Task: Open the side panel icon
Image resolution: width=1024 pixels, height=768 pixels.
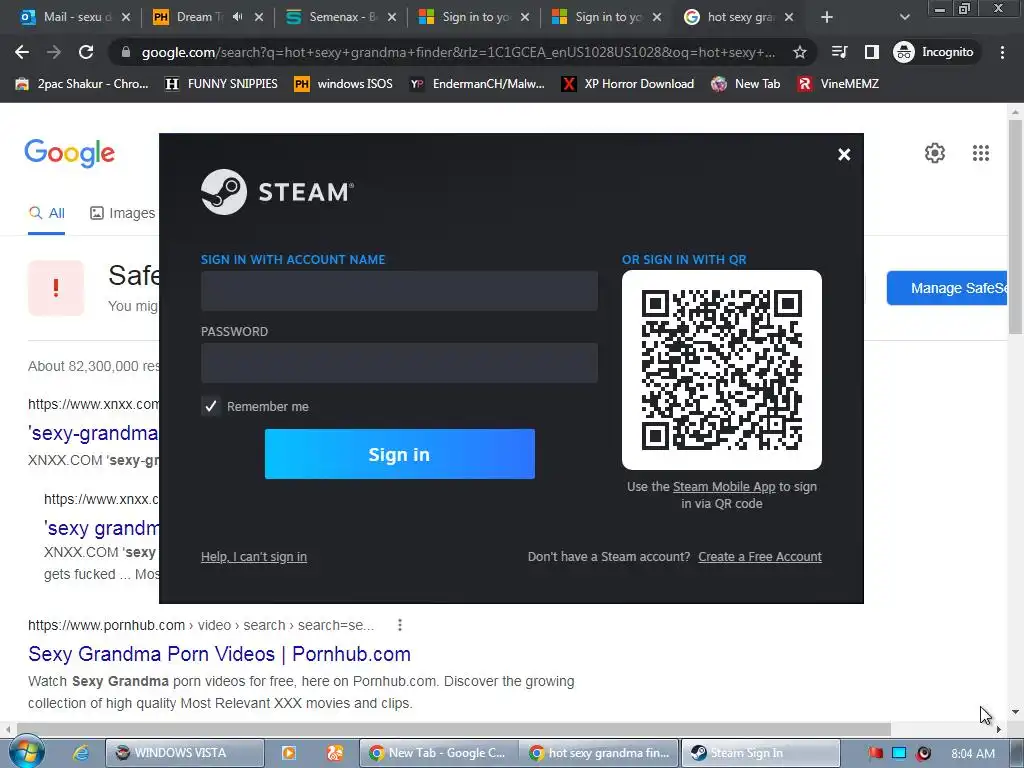Action: point(871,52)
